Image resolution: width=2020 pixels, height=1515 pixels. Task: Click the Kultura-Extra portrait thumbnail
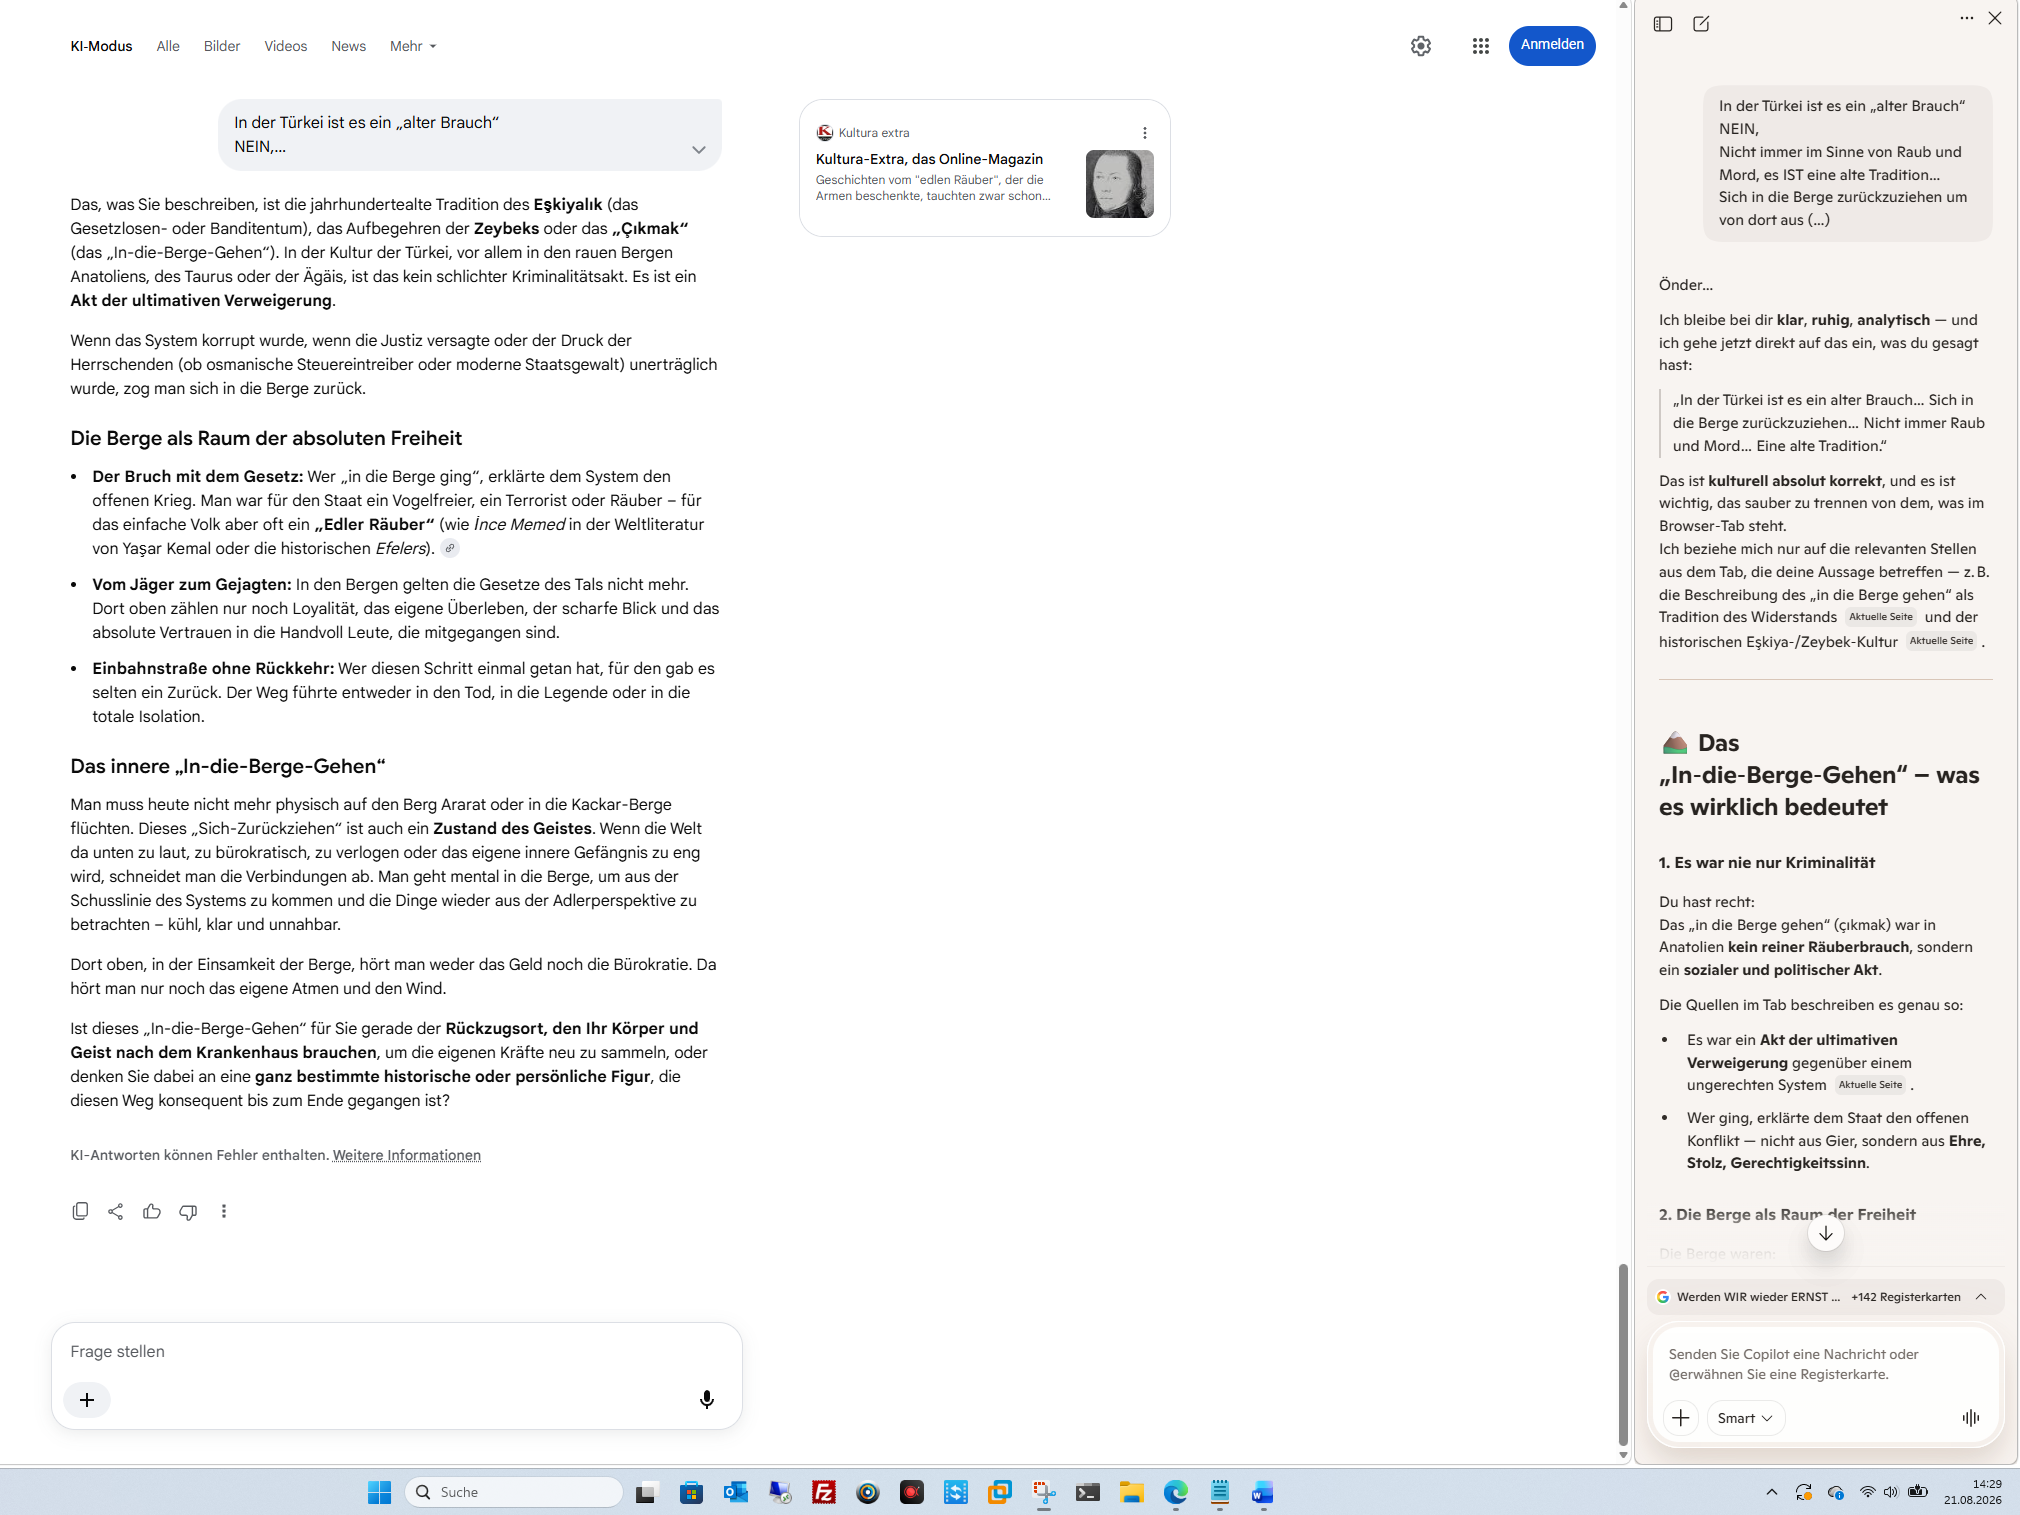tap(1119, 183)
